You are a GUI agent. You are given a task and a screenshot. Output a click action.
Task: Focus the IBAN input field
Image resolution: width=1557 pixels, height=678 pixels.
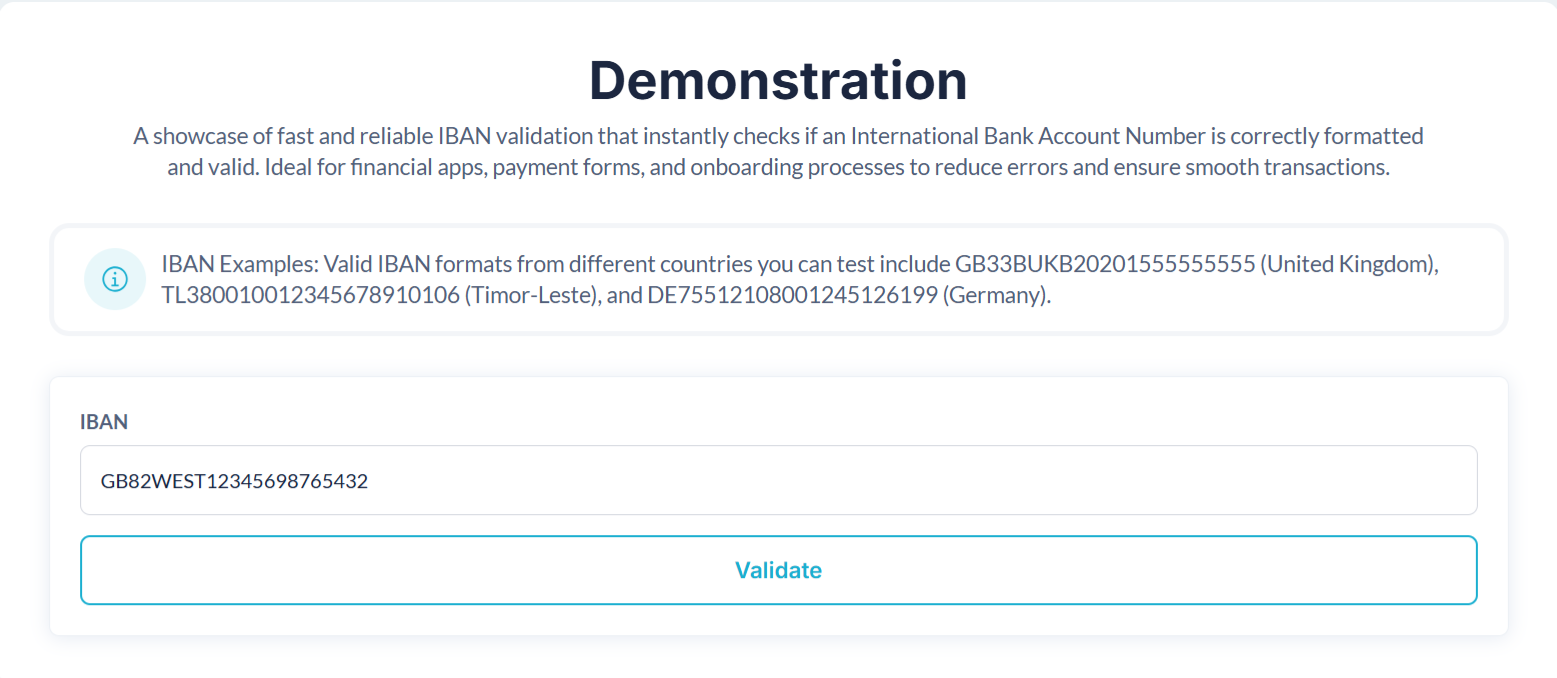tap(778, 481)
